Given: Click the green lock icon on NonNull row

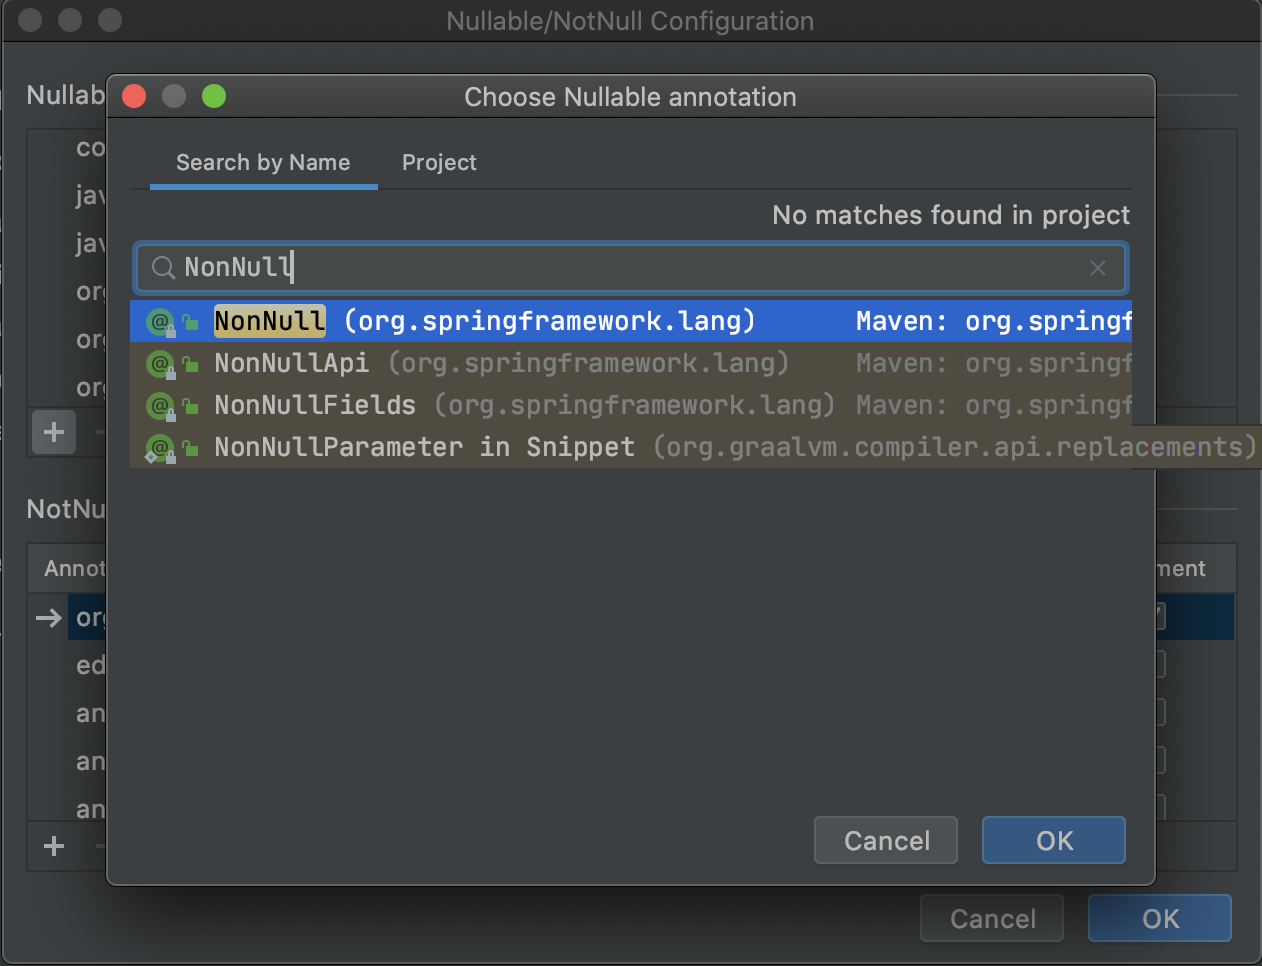Looking at the screenshot, I should 190,322.
